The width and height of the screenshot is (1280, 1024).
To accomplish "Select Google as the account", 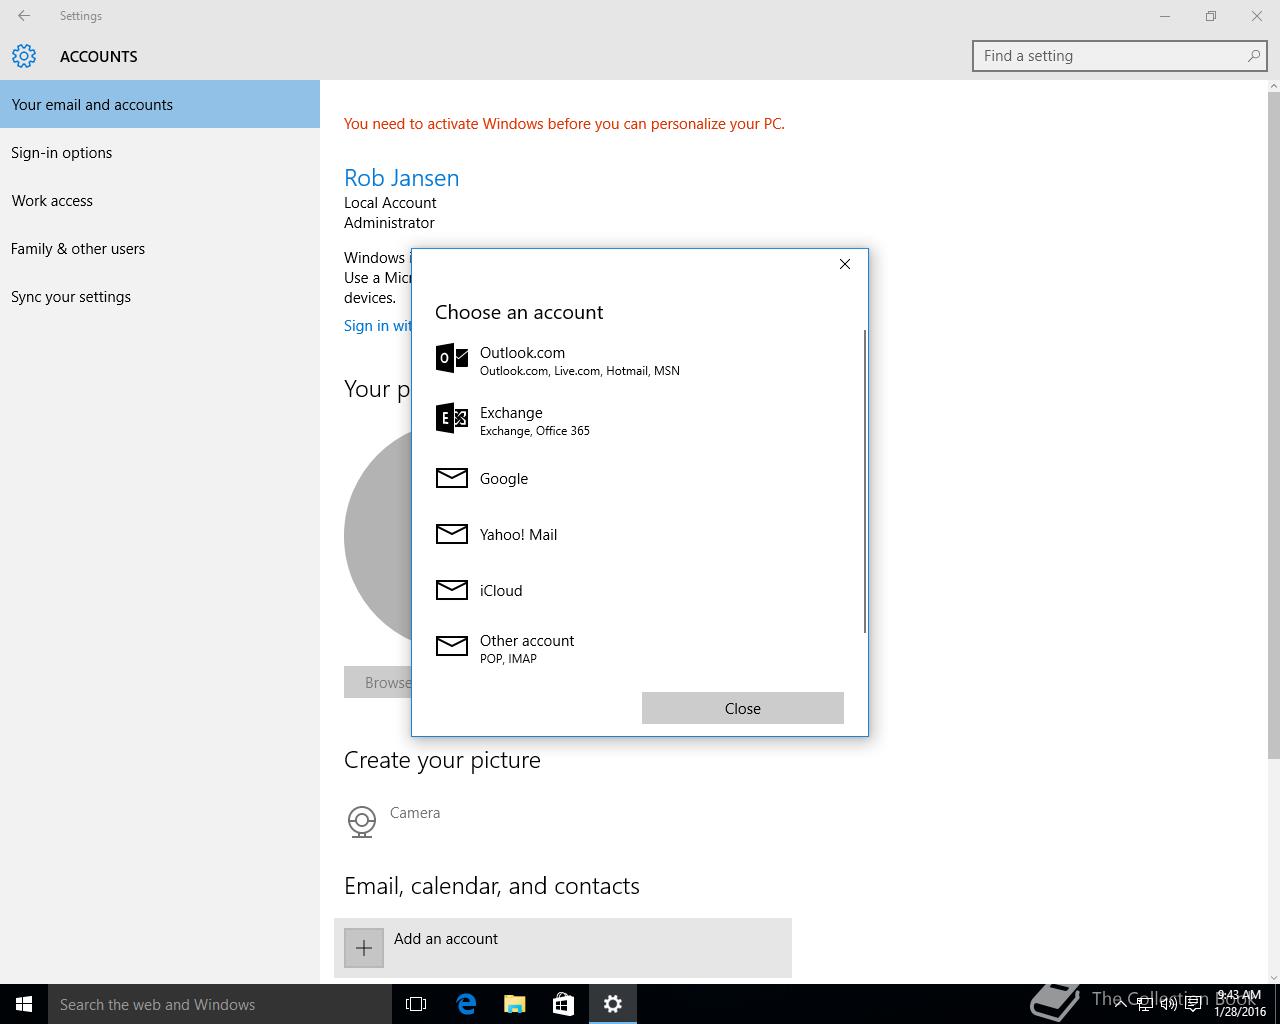I will click(640, 478).
